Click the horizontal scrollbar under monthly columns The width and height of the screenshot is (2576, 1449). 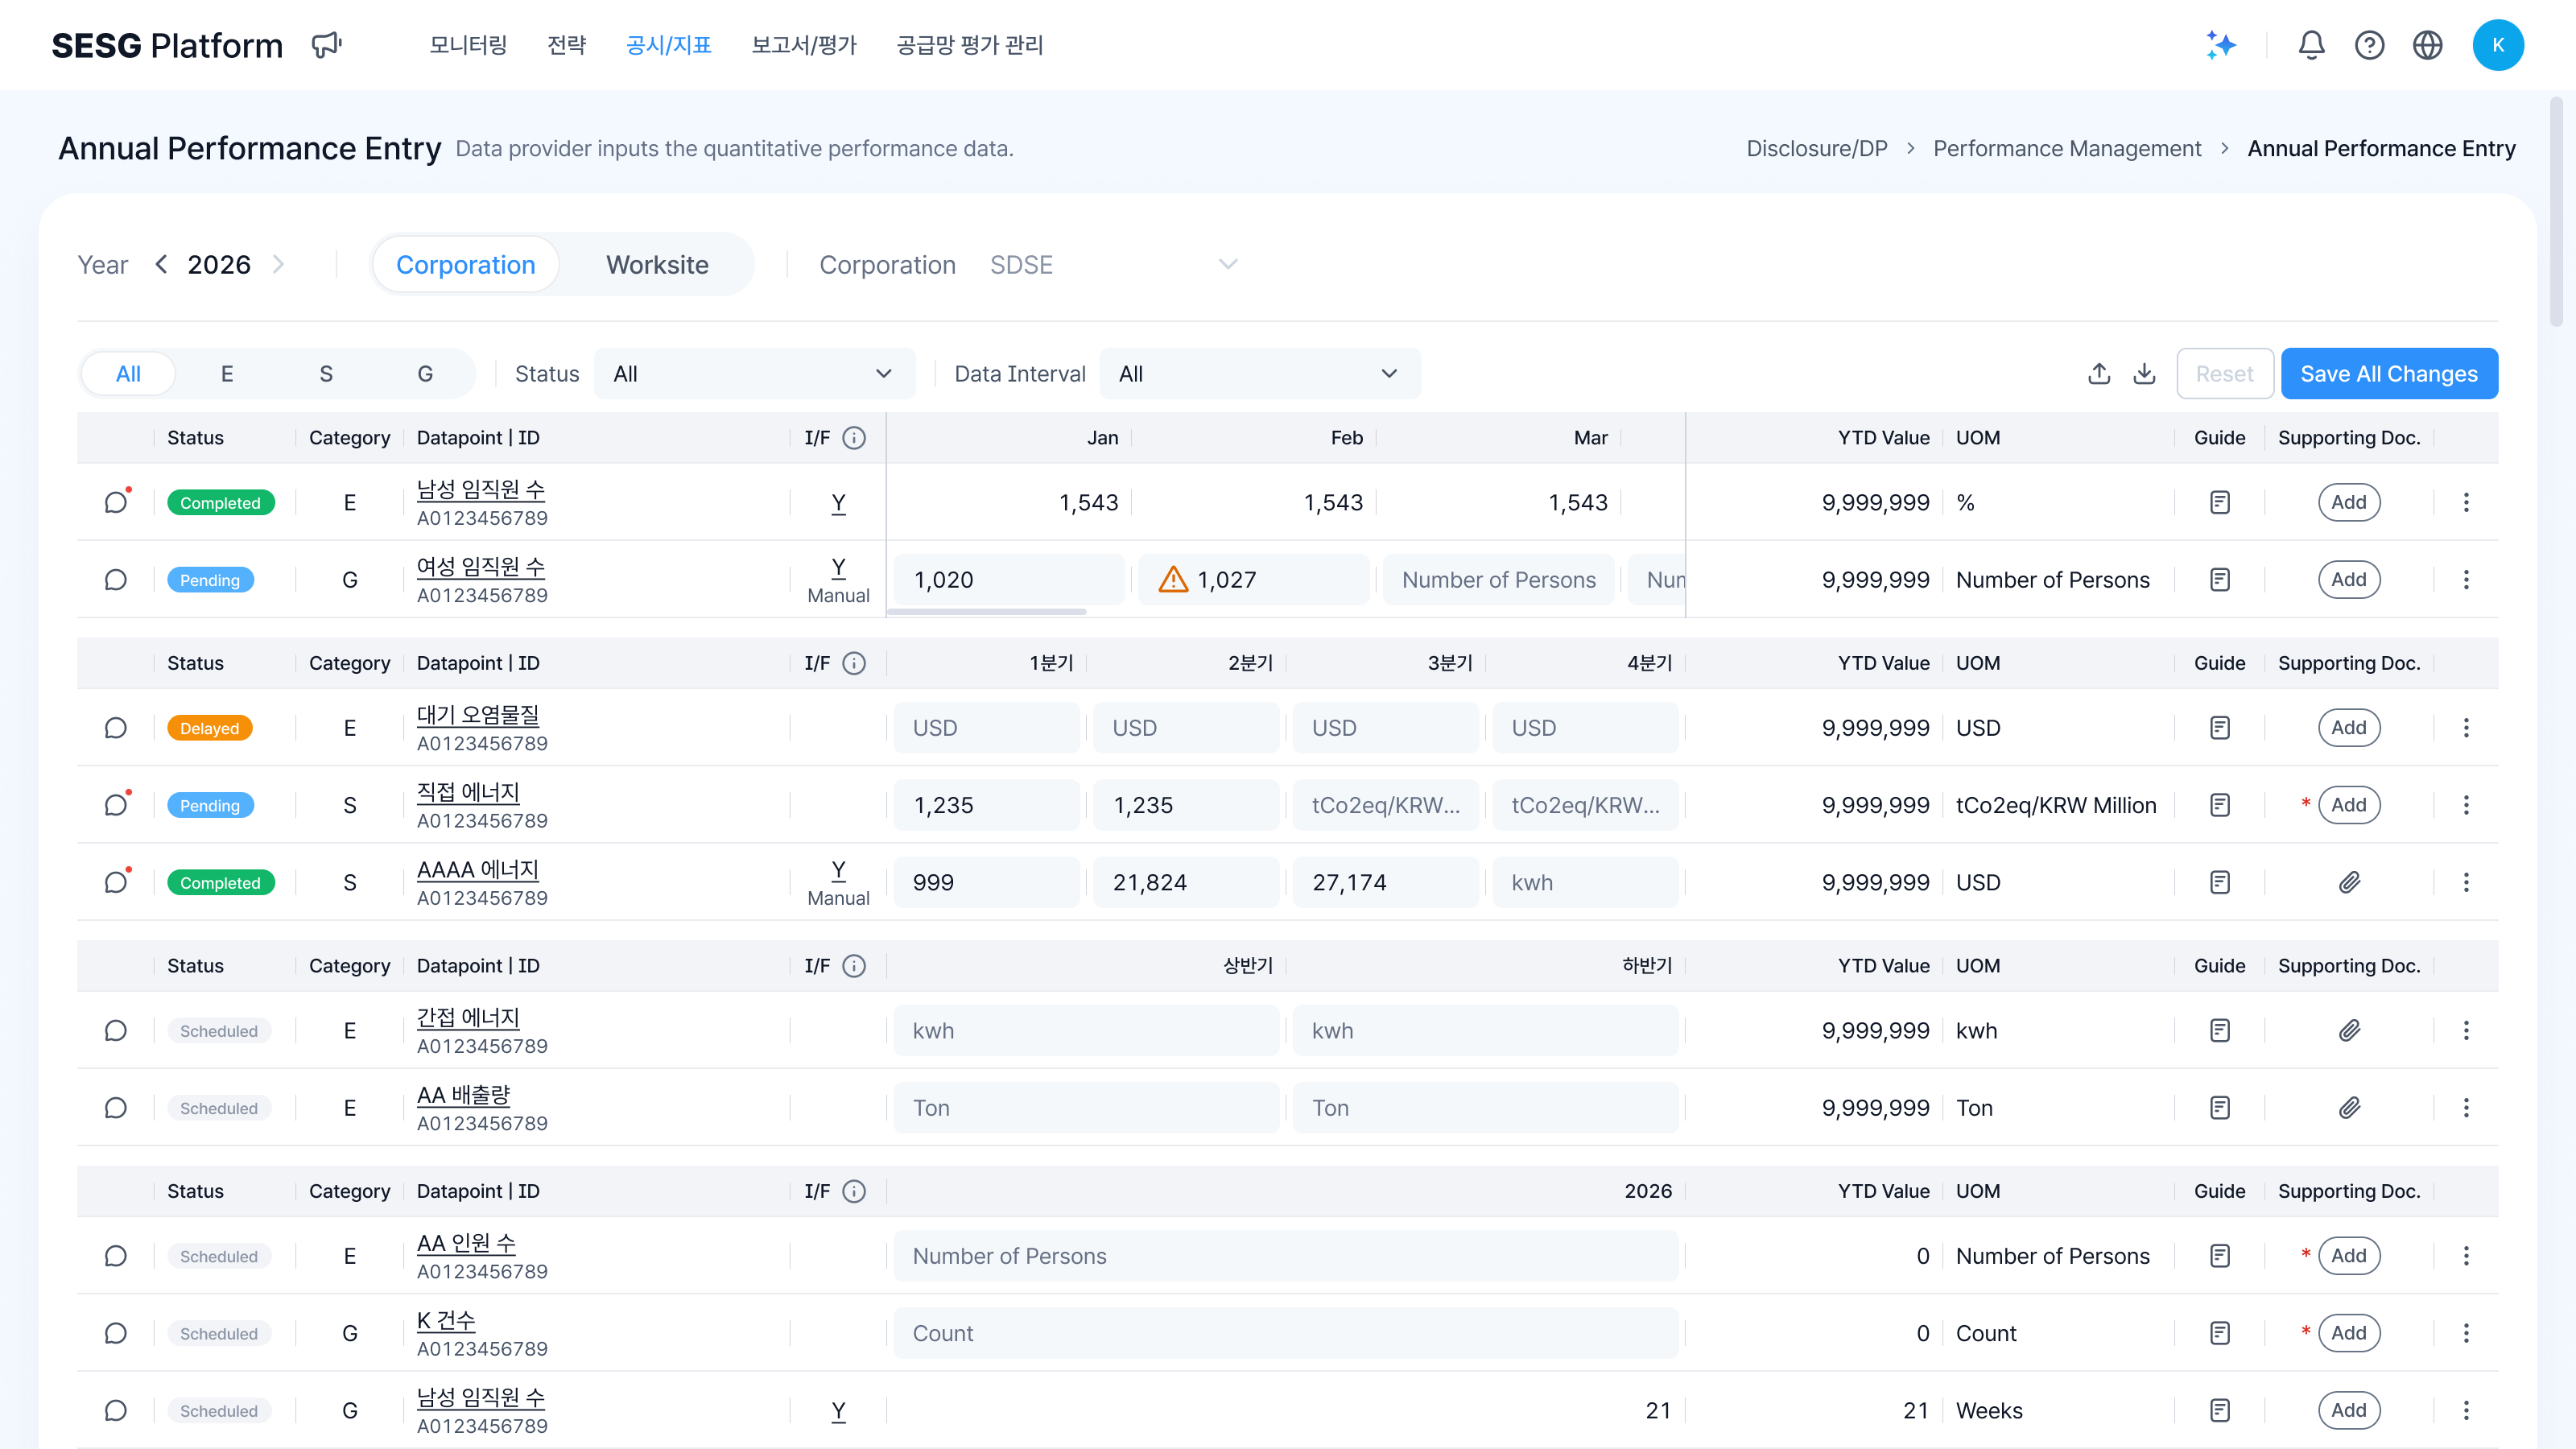986,611
